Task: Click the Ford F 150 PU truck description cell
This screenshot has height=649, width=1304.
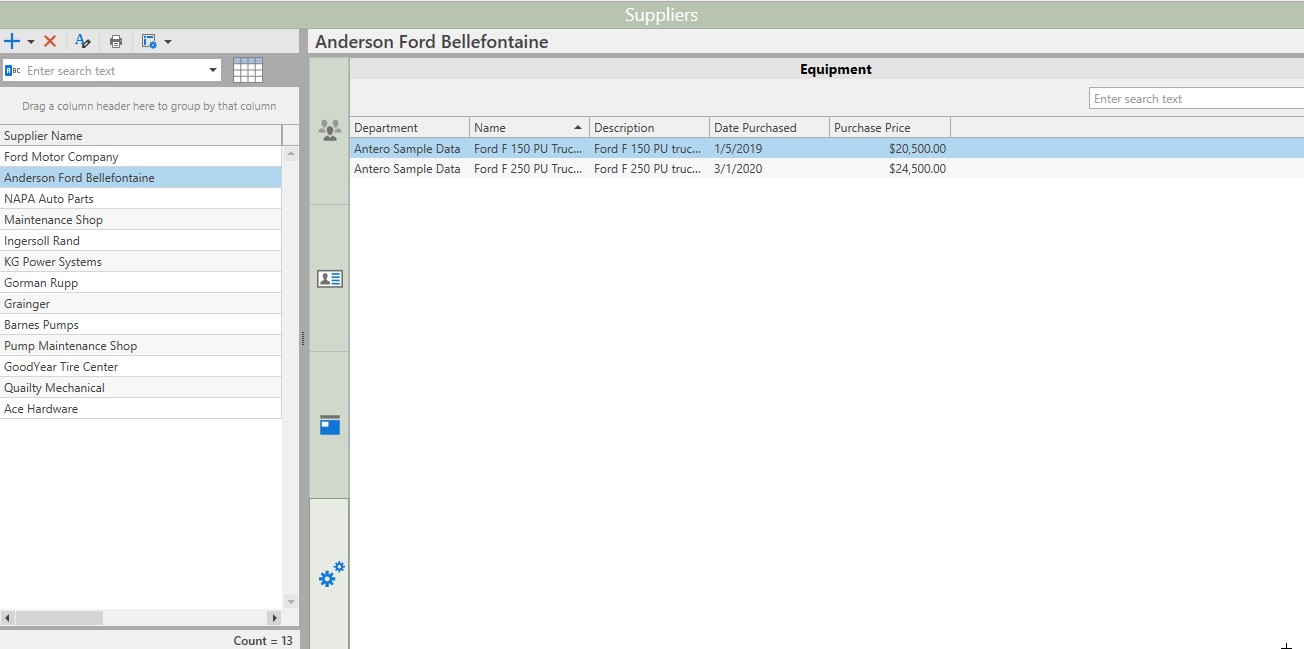Action: (649, 148)
